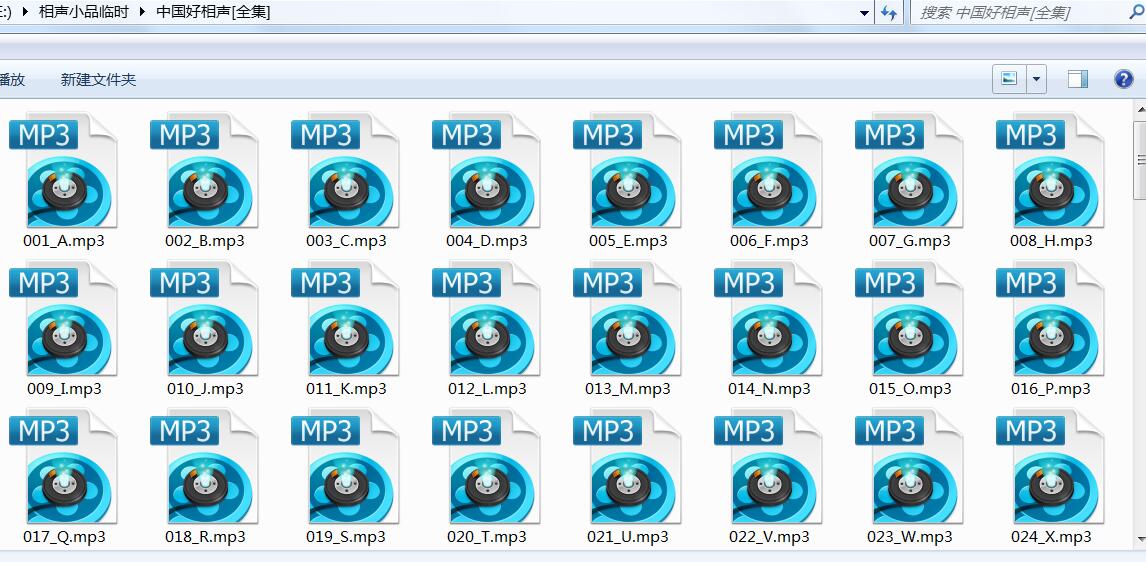Select the 009_I.mp3 file icon
Image resolution: width=1146 pixels, height=562 pixels.
(x=64, y=319)
